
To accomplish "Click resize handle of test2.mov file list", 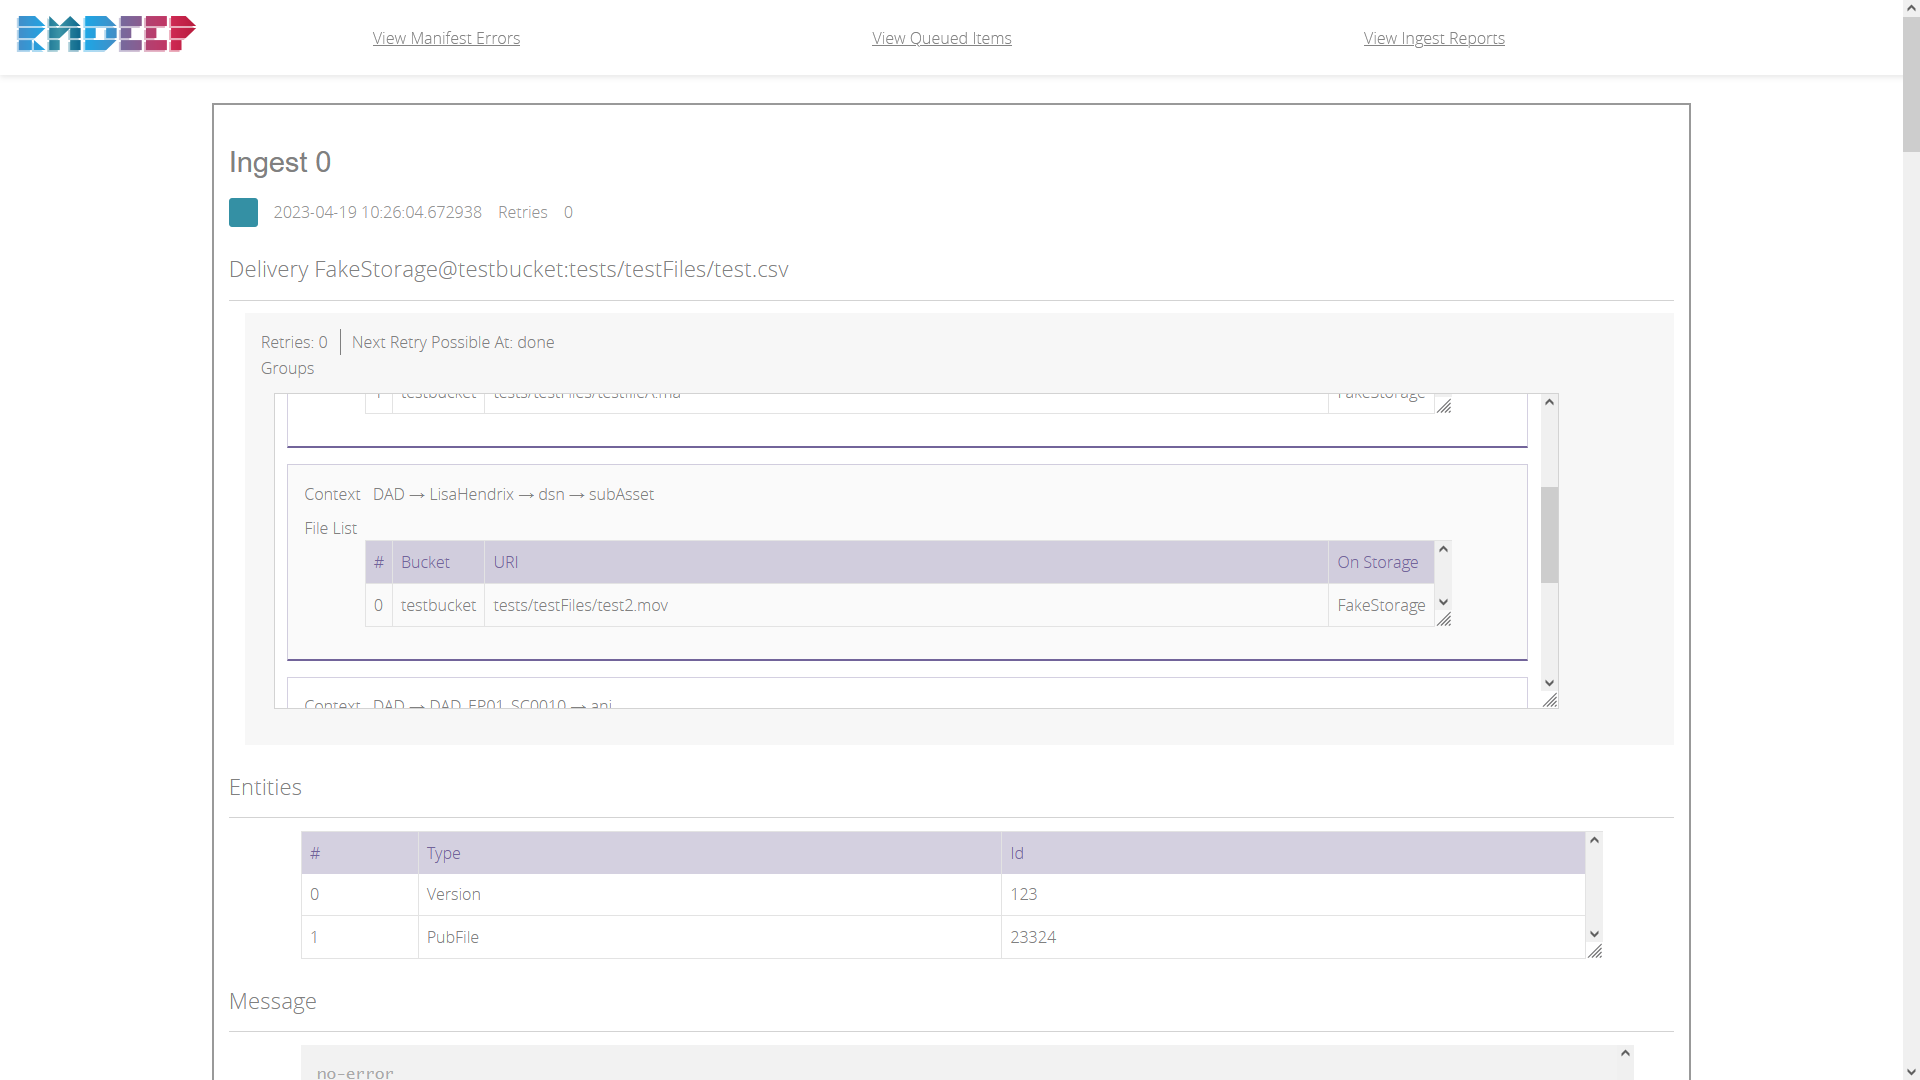I will tap(1444, 619).
